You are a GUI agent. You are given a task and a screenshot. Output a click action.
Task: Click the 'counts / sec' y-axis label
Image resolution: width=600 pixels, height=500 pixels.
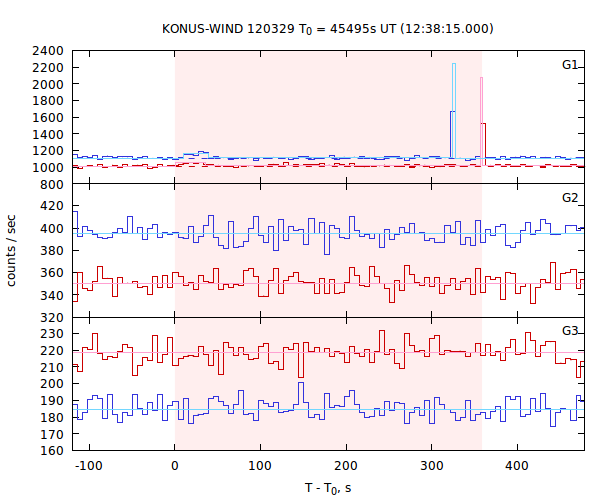(x=11, y=251)
